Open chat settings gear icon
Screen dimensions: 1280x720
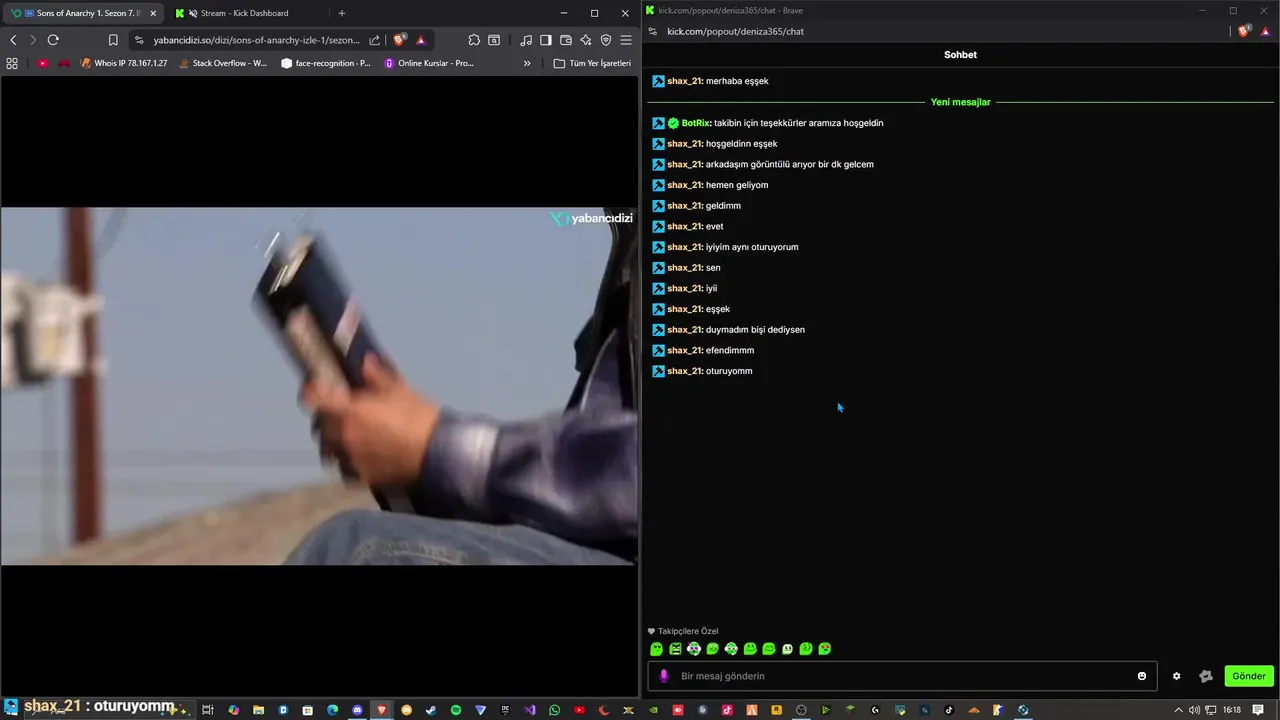[x=1176, y=676]
